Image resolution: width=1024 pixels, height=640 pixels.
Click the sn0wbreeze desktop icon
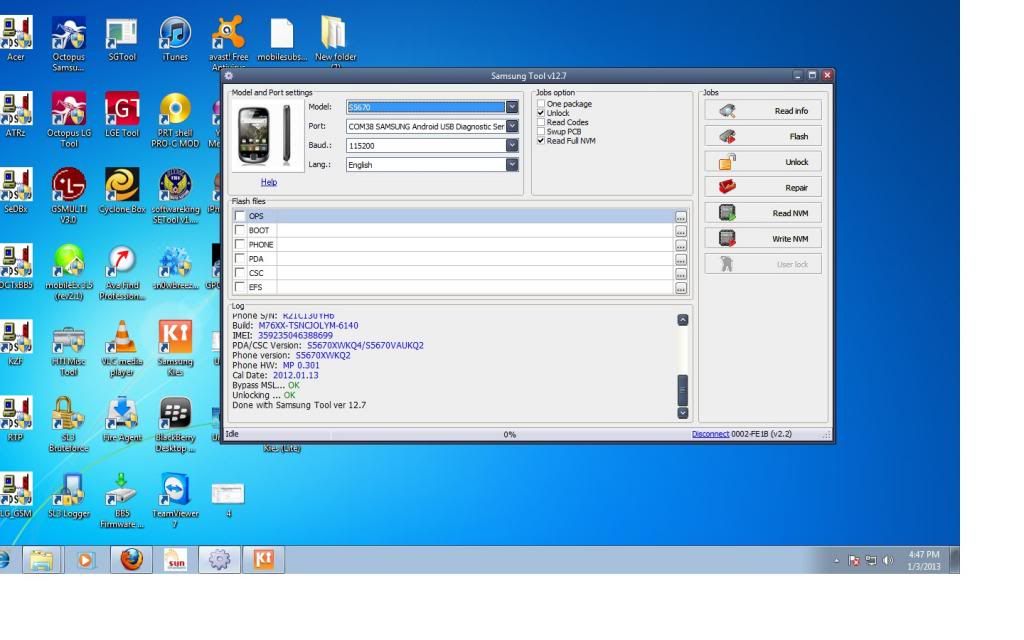(x=175, y=268)
